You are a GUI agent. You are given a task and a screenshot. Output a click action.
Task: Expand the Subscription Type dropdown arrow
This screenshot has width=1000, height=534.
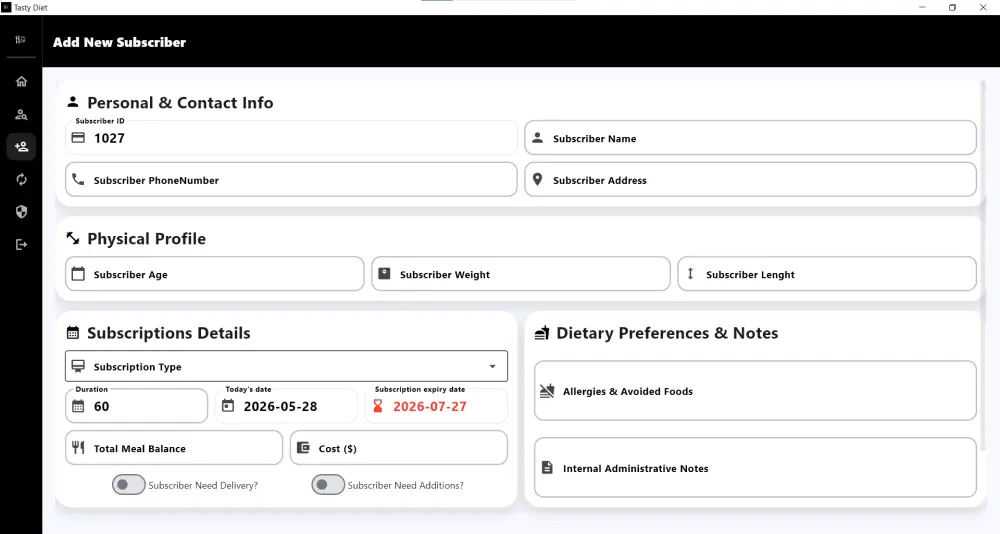492,366
